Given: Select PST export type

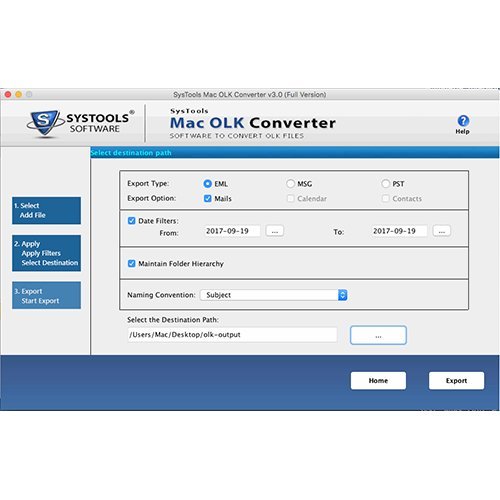Looking at the screenshot, I should click(x=385, y=184).
